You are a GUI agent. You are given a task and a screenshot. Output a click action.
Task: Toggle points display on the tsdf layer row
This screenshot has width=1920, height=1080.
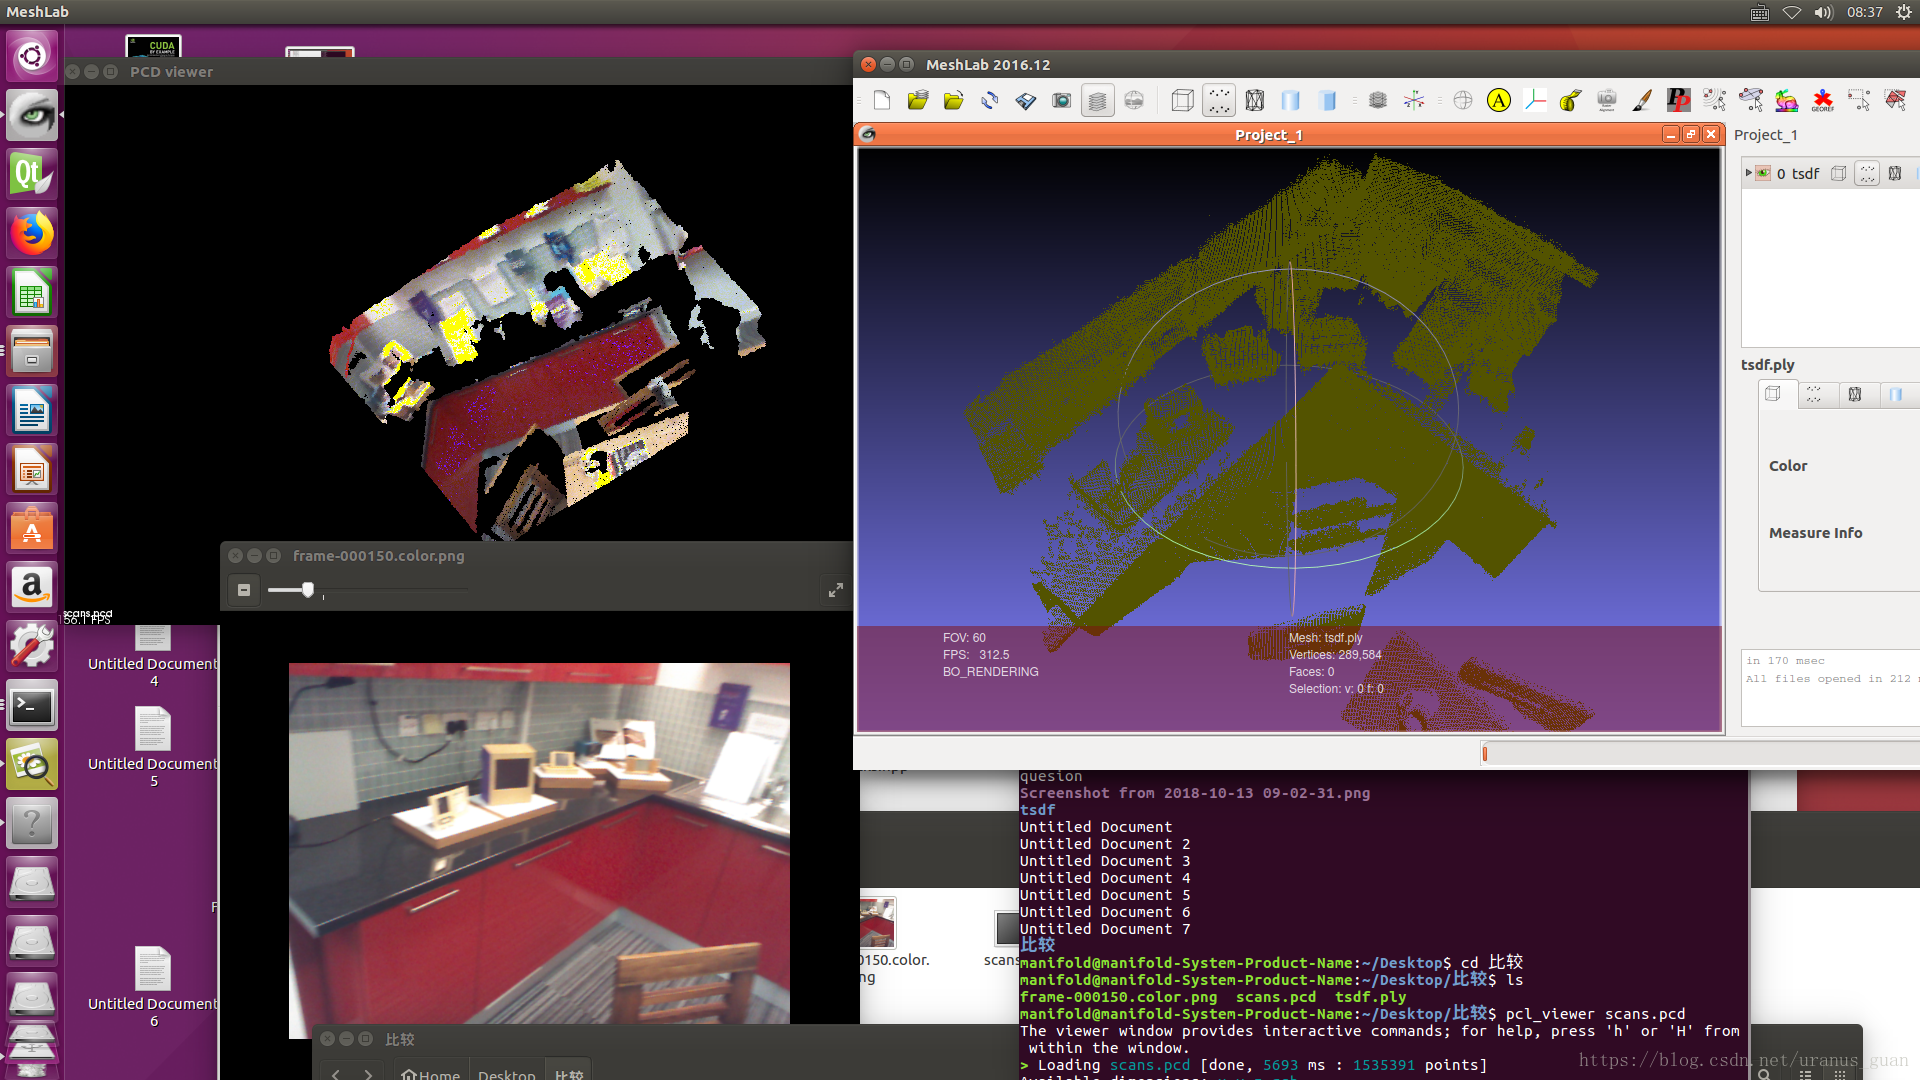pos(1867,173)
